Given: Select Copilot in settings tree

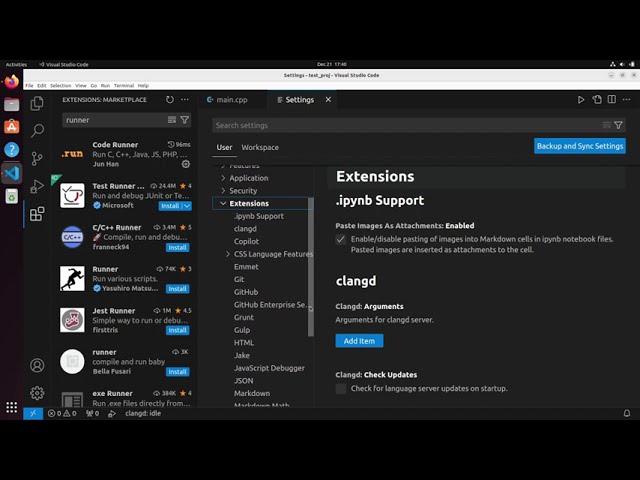Looking at the screenshot, I should click(246, 241).
